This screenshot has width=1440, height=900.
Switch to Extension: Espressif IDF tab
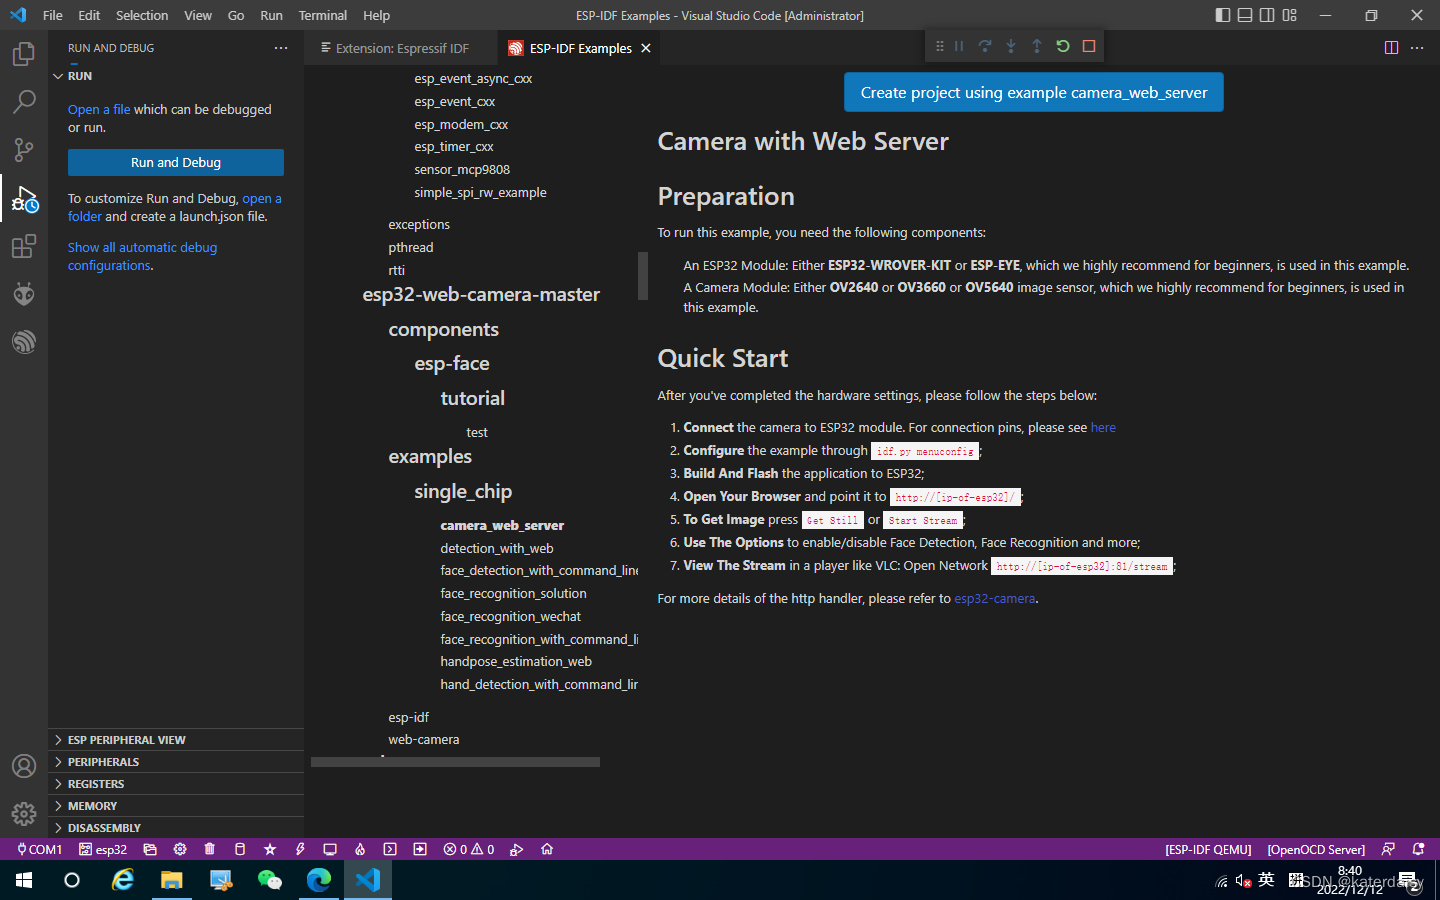coord(400,48)
